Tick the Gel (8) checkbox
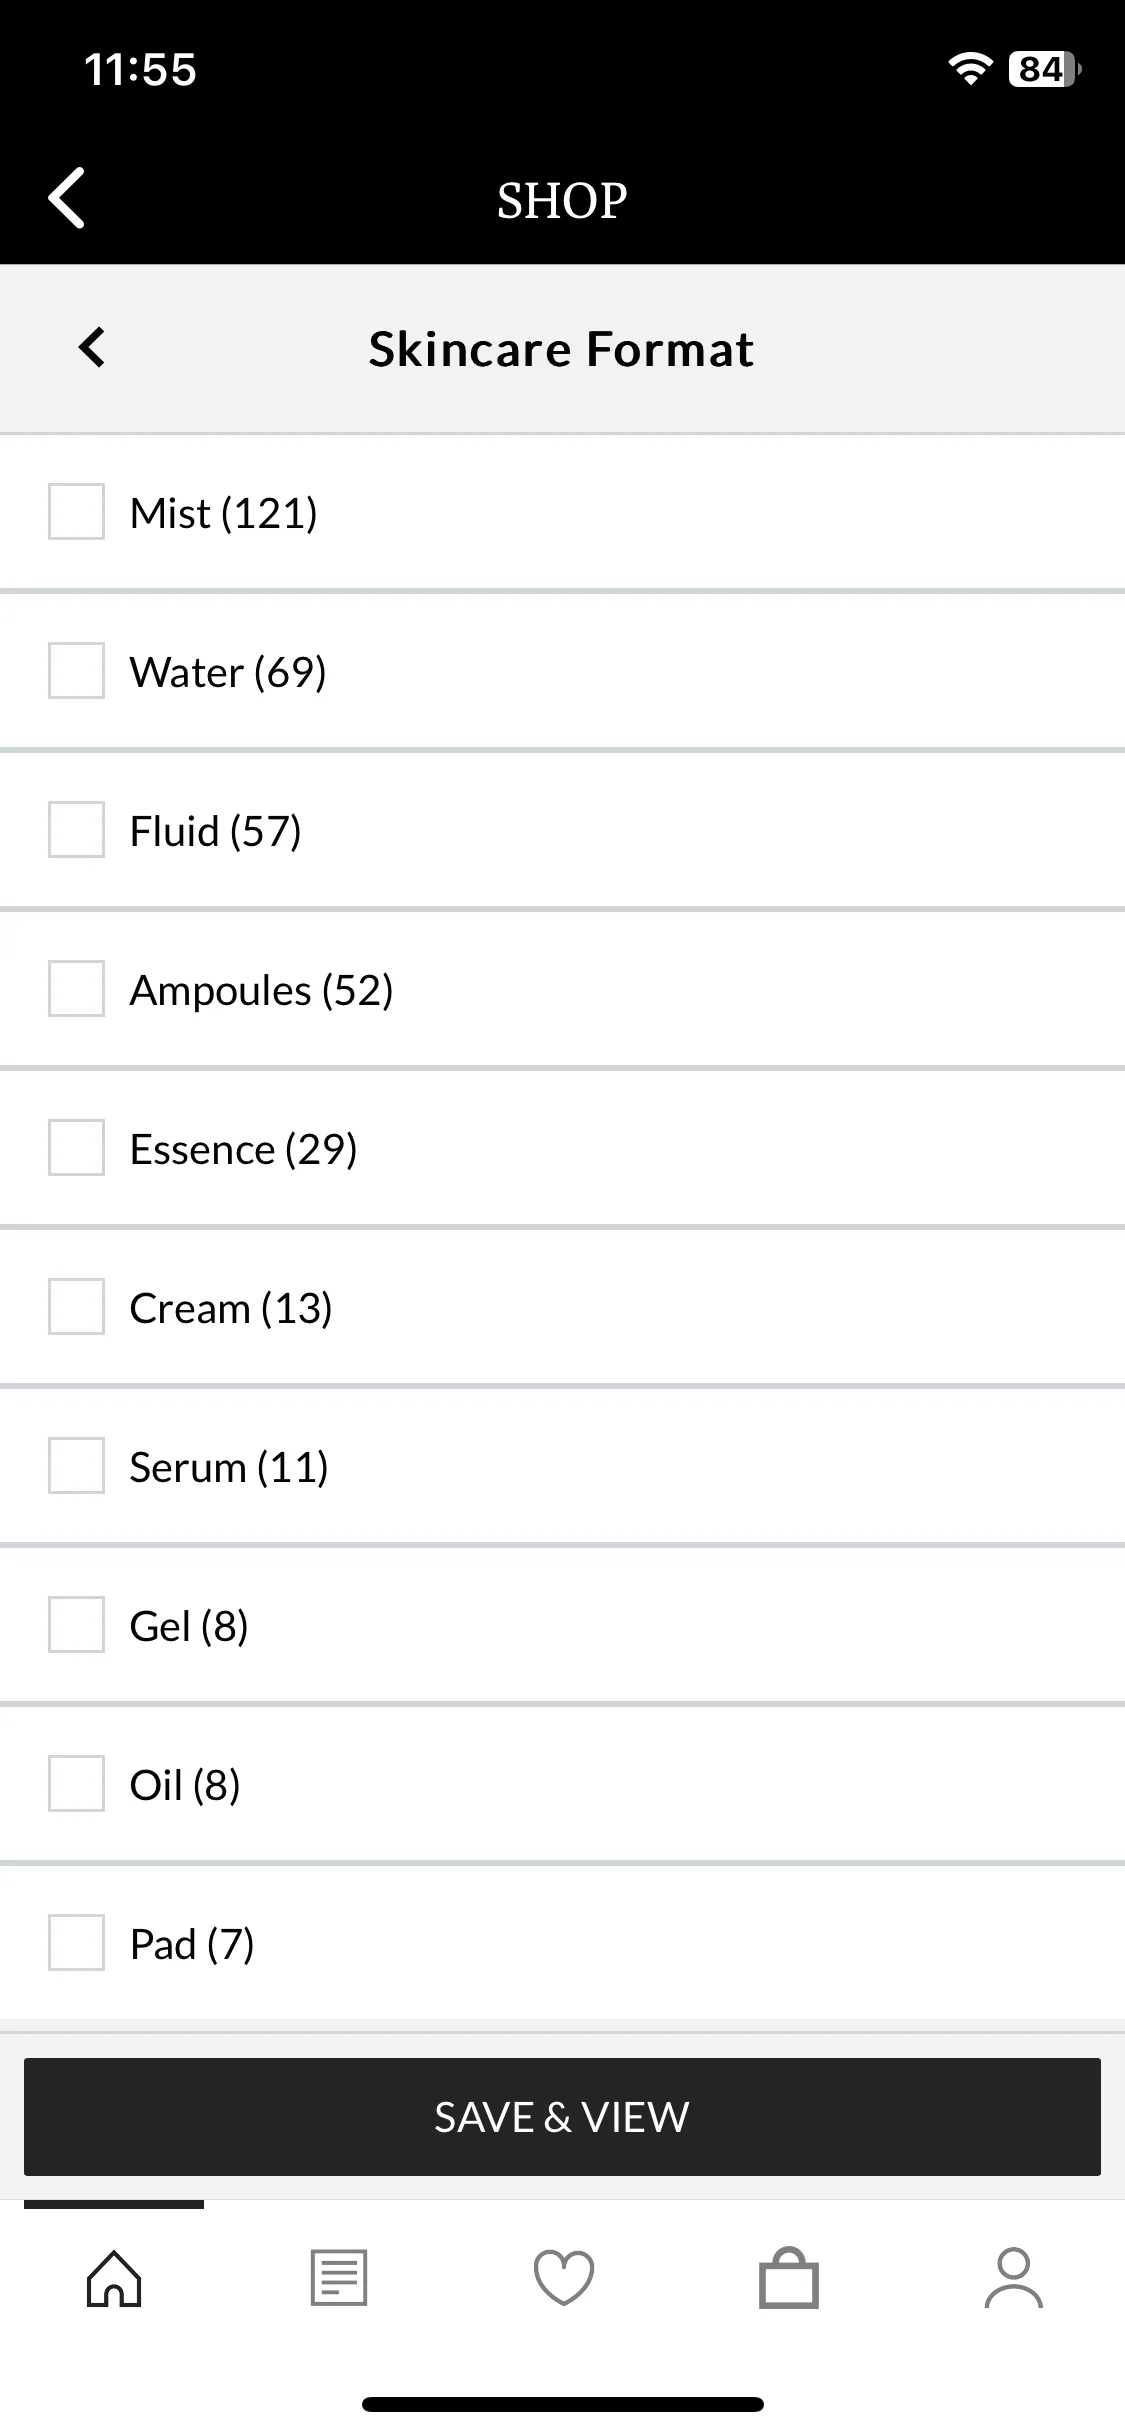 tap(77, 1625)
